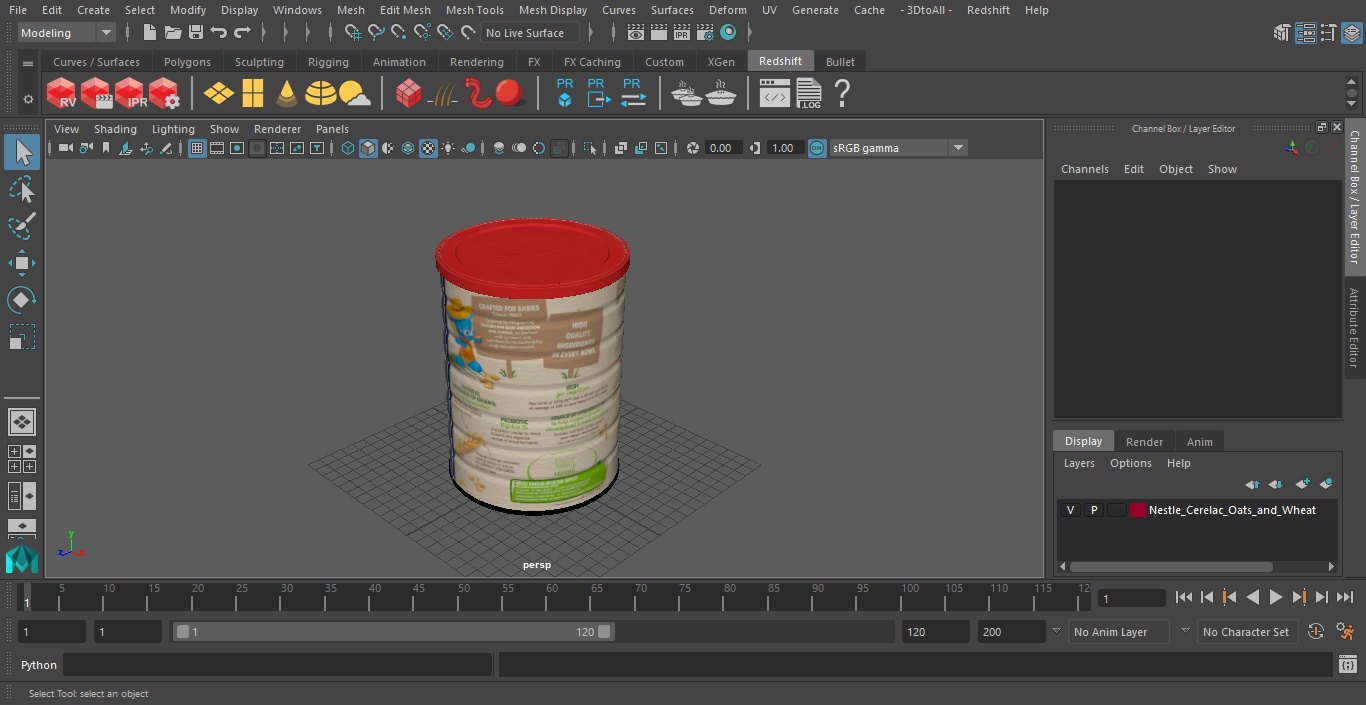
Task: Click the layer list horizontal scrollbar
Action: [x=1172, y=567]
